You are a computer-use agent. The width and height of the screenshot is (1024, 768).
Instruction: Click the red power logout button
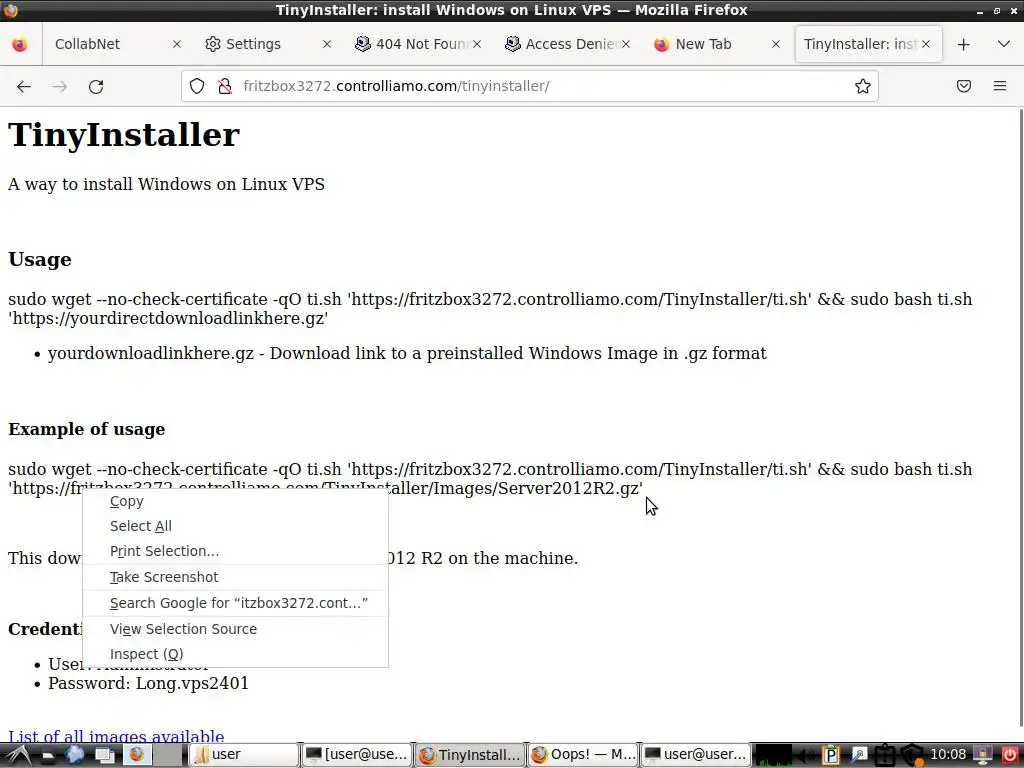[x=1009, y=755]
